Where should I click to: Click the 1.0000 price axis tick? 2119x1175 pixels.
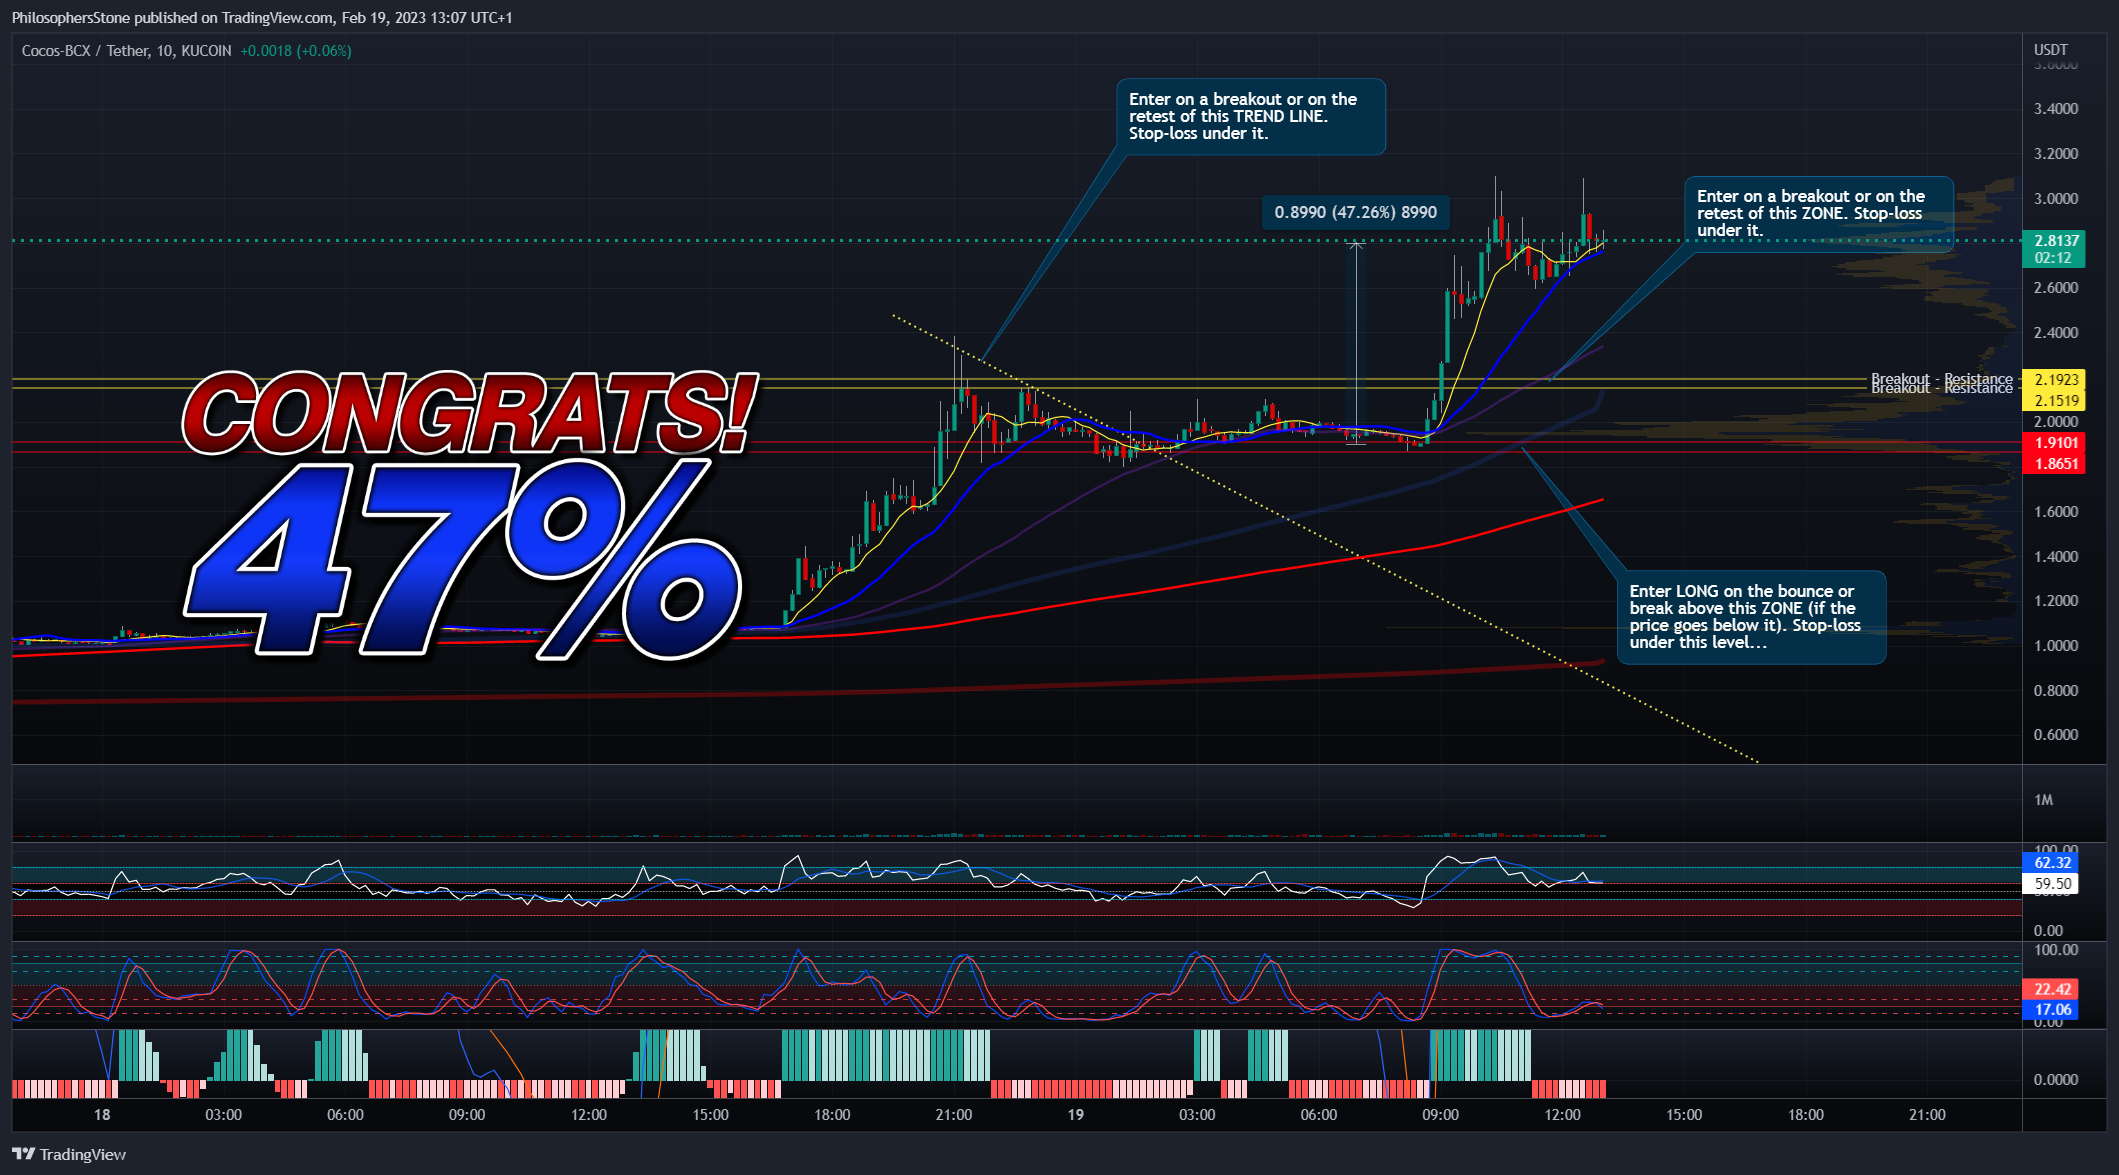point(2056,646)
